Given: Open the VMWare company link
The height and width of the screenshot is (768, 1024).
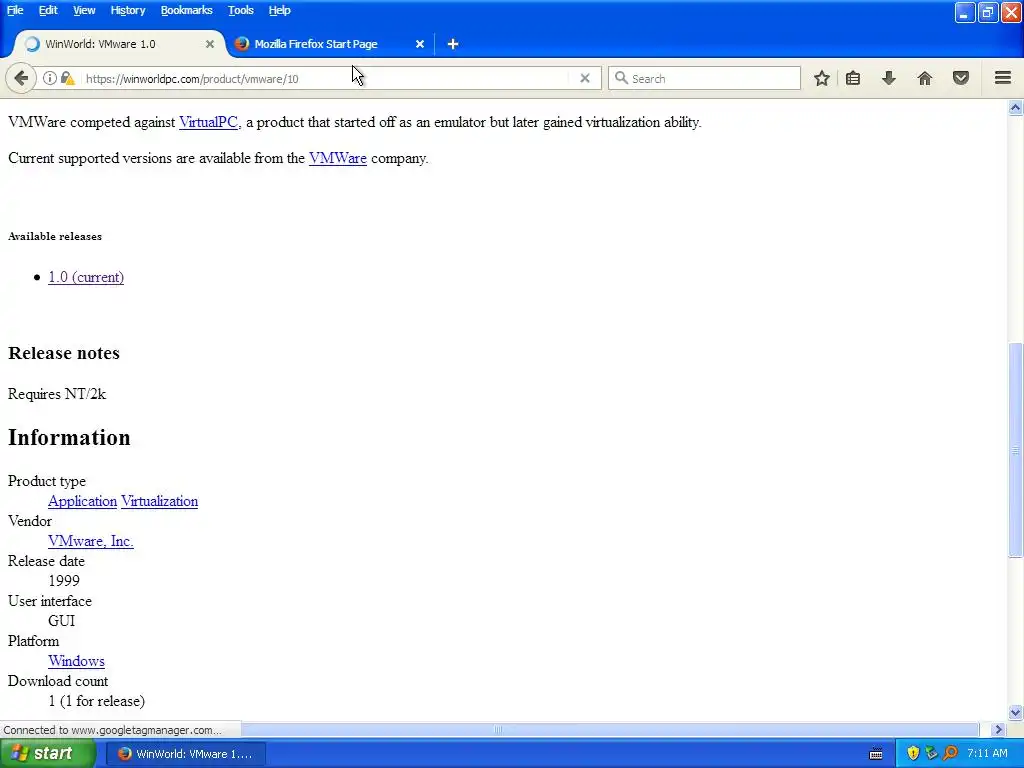Looking at the screenshot, I should tap(338, 158).
